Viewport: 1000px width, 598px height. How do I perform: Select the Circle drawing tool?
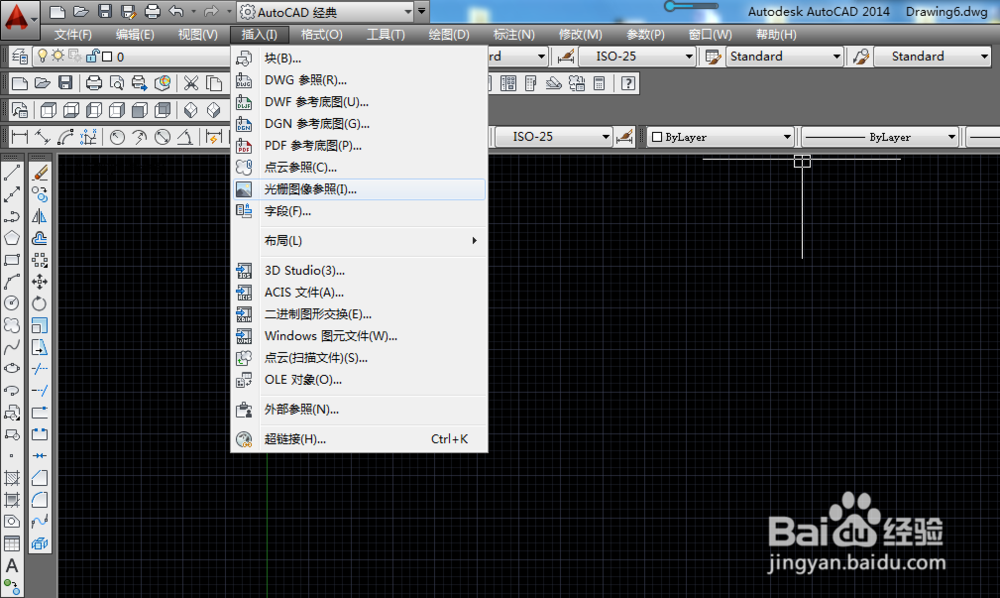click(x=11, y=303)
